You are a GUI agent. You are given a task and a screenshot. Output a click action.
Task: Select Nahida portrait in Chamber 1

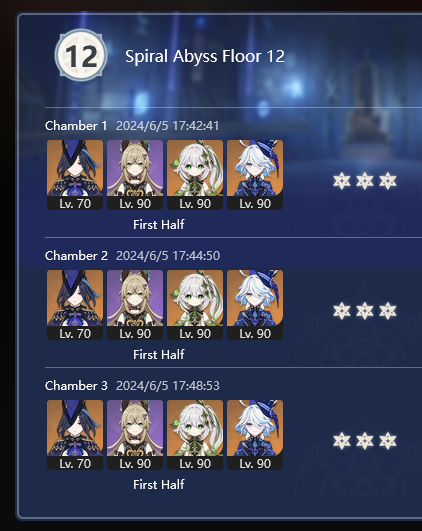tap(195, 175)
